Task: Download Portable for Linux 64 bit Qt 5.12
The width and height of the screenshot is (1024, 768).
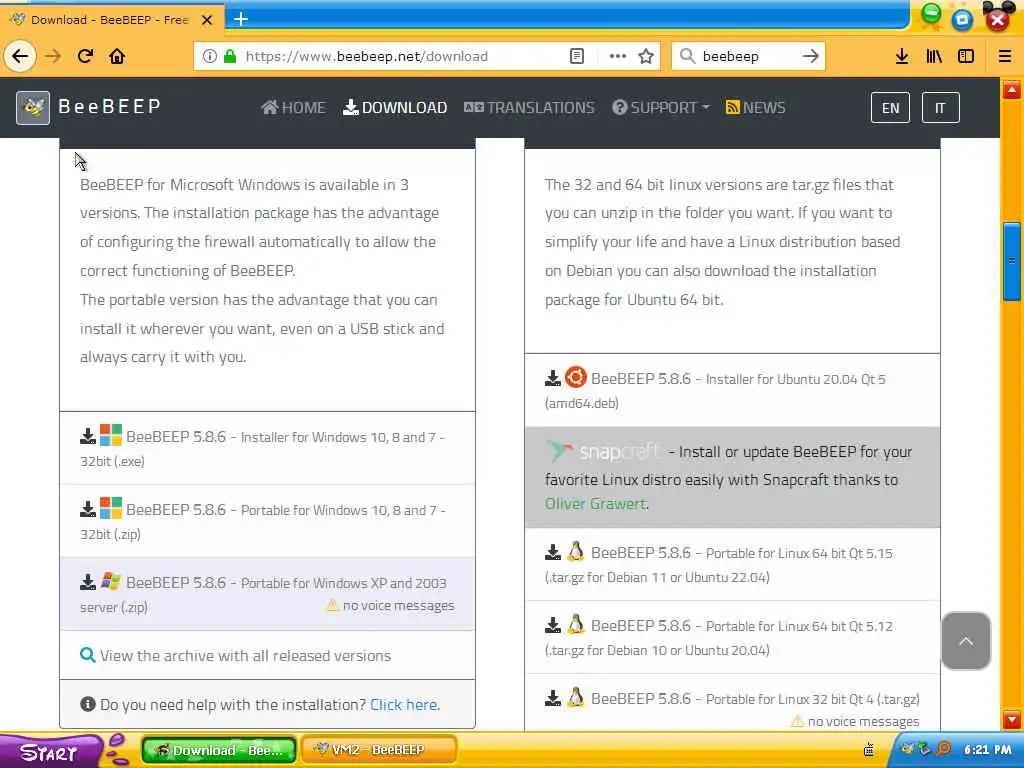Action: 732,637
